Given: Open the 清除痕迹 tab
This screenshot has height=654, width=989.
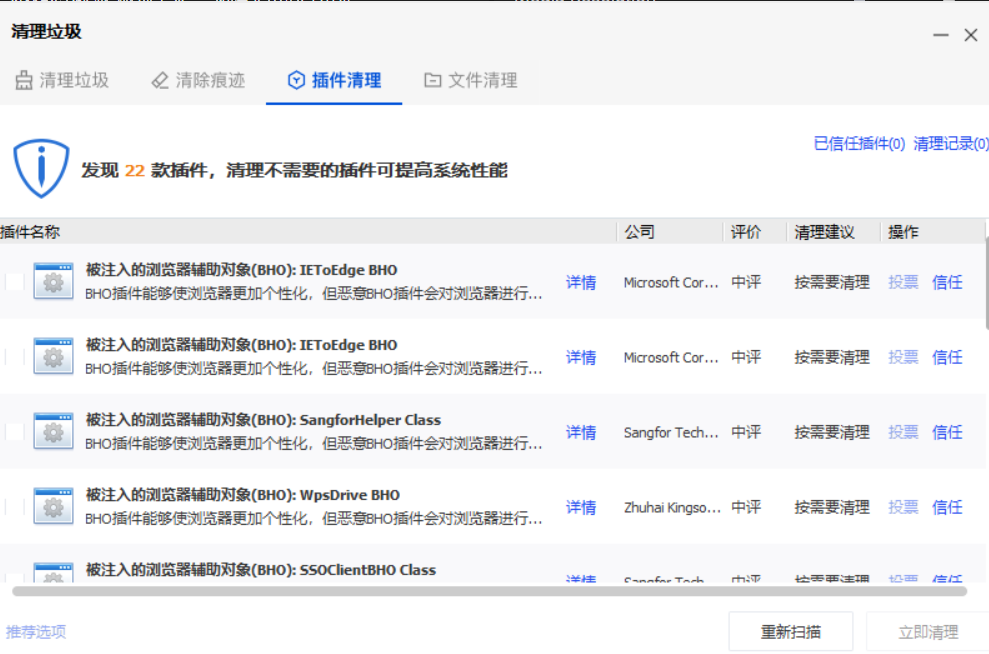Looking at the screenshot, I should [198, 80].
